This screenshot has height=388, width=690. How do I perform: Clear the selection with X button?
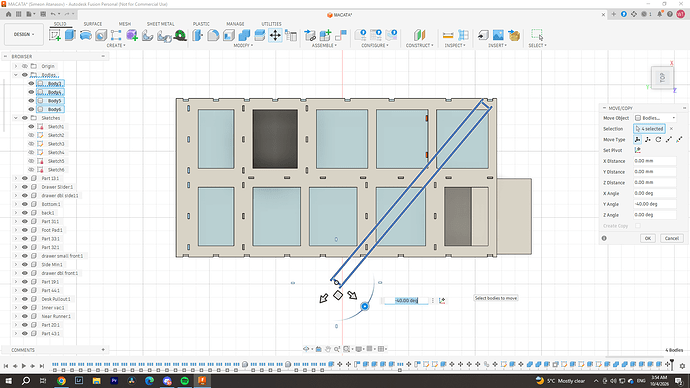(x=671, y=128)
